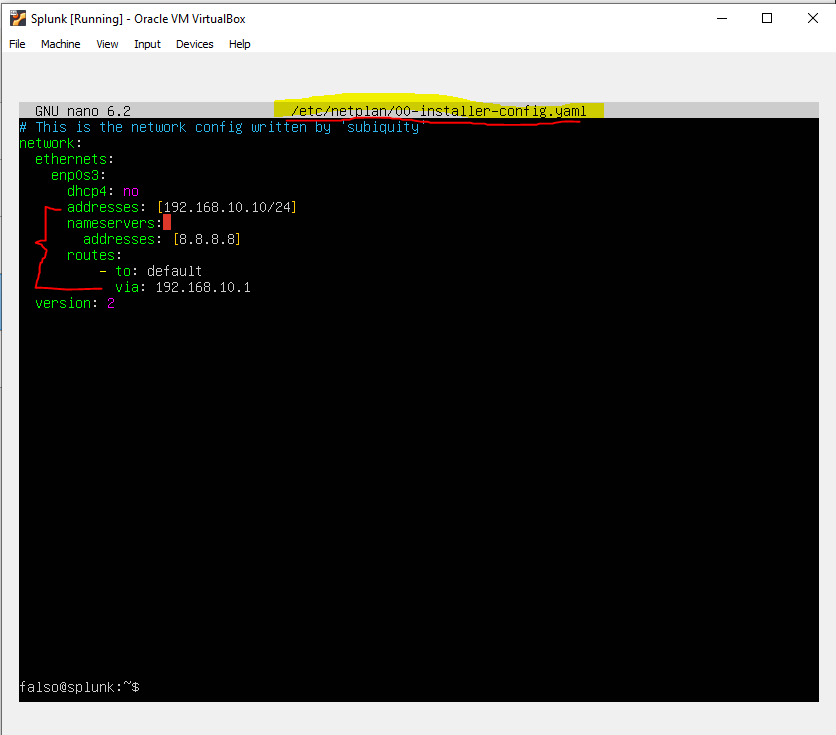Open the Help menu

(x=239, y=44)
